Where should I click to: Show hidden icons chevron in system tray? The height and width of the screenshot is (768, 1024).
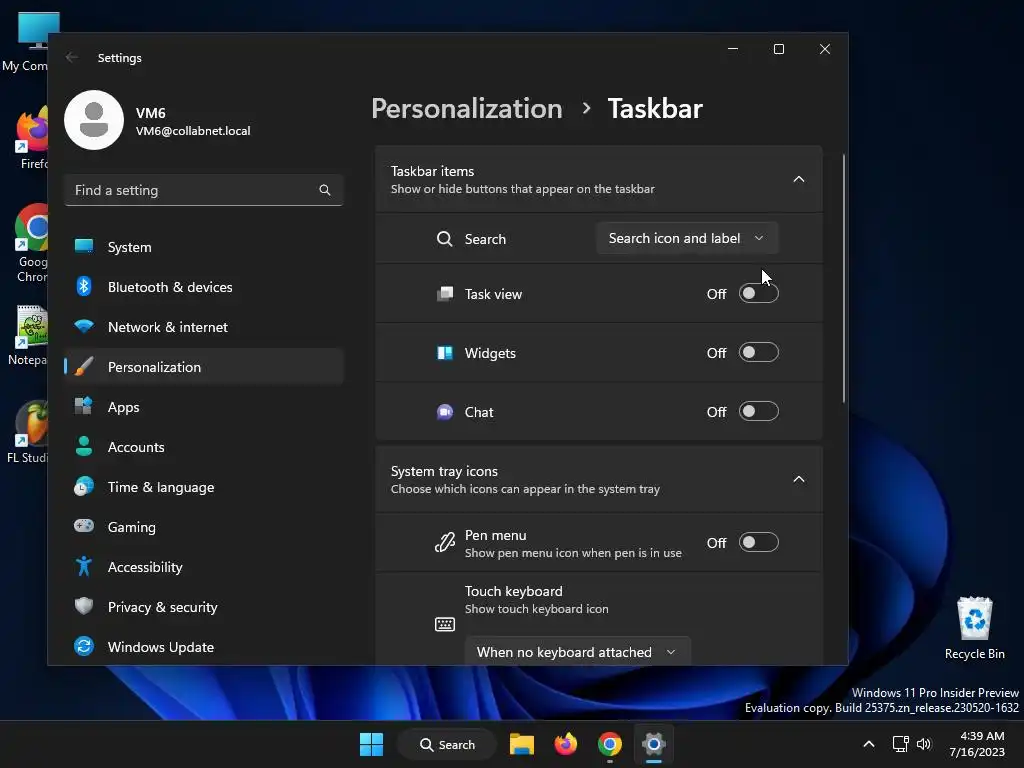click(x=869, y=744)
